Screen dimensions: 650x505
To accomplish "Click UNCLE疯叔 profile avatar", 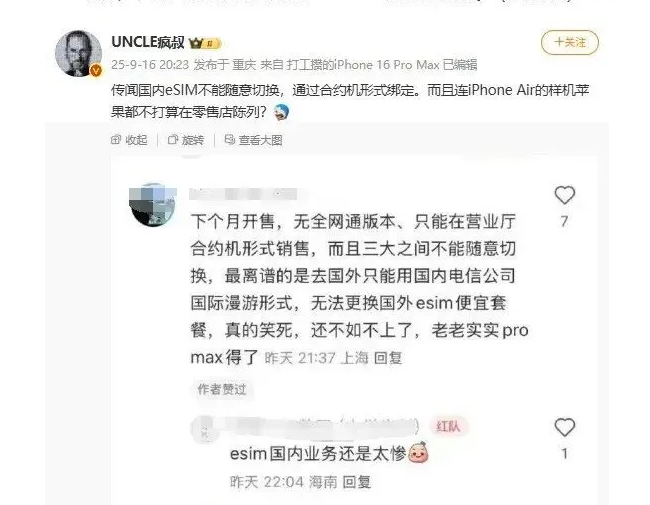I will click(x=78, y=53).
